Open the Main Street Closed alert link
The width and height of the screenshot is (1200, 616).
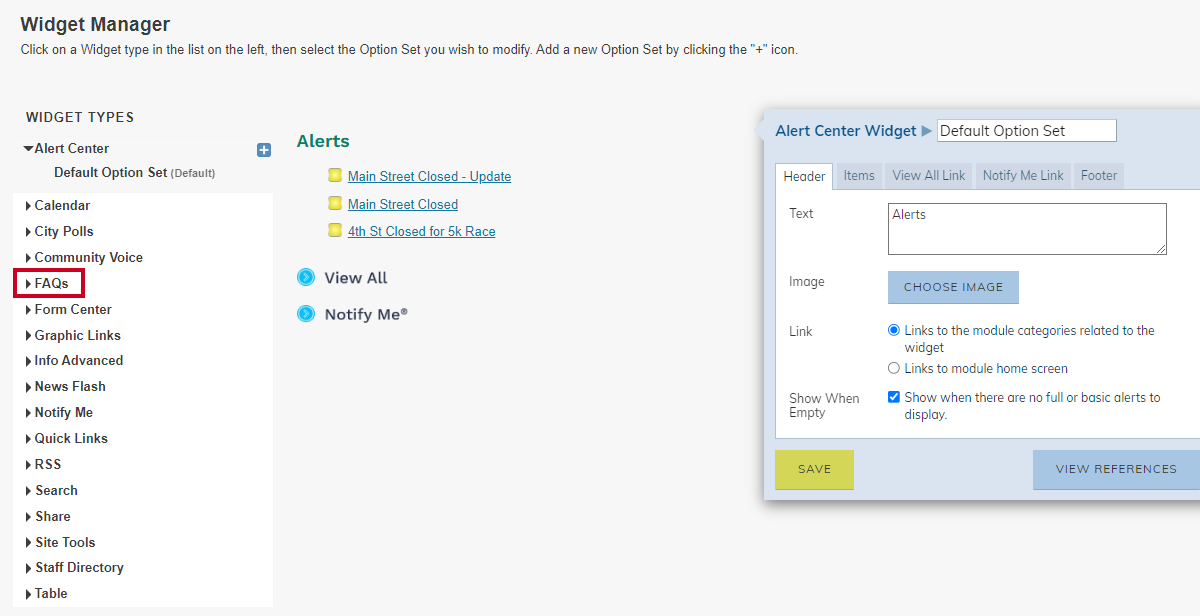pos(403,204)
